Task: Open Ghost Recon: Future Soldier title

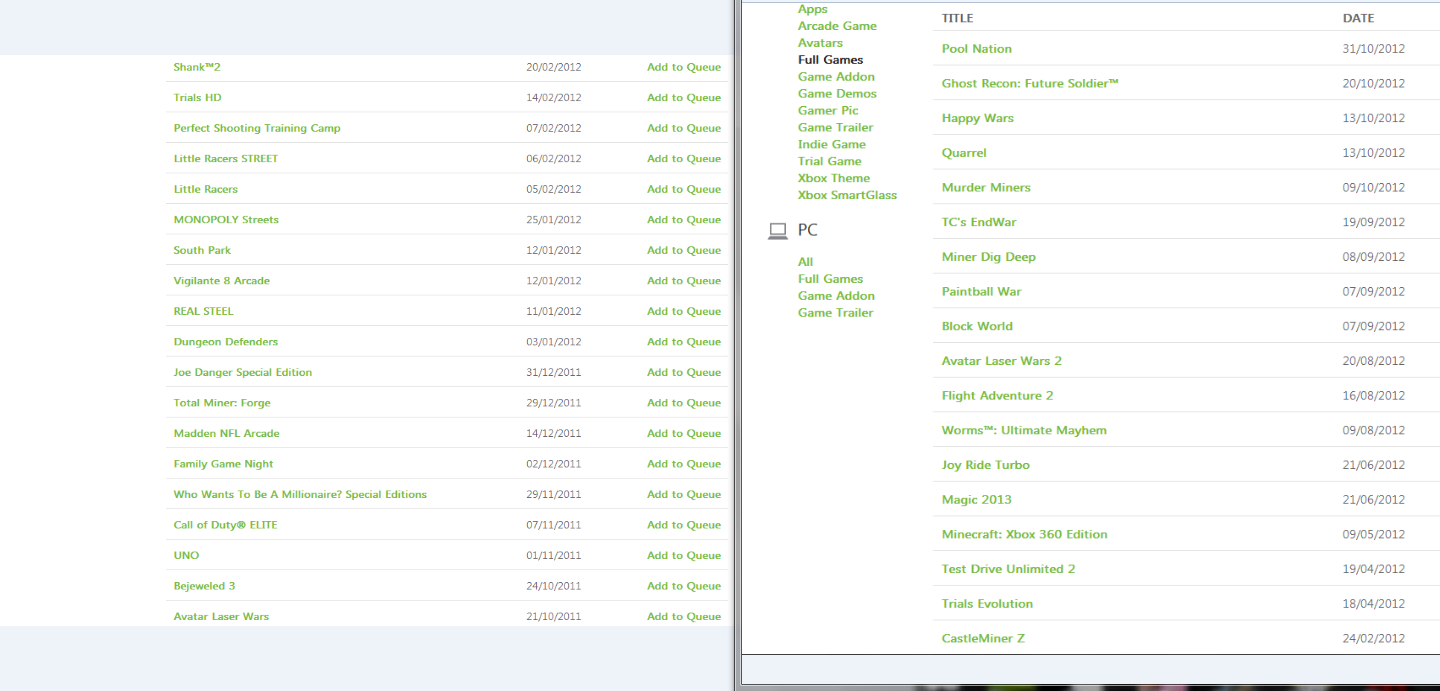Action: (x=1030, y=84)
